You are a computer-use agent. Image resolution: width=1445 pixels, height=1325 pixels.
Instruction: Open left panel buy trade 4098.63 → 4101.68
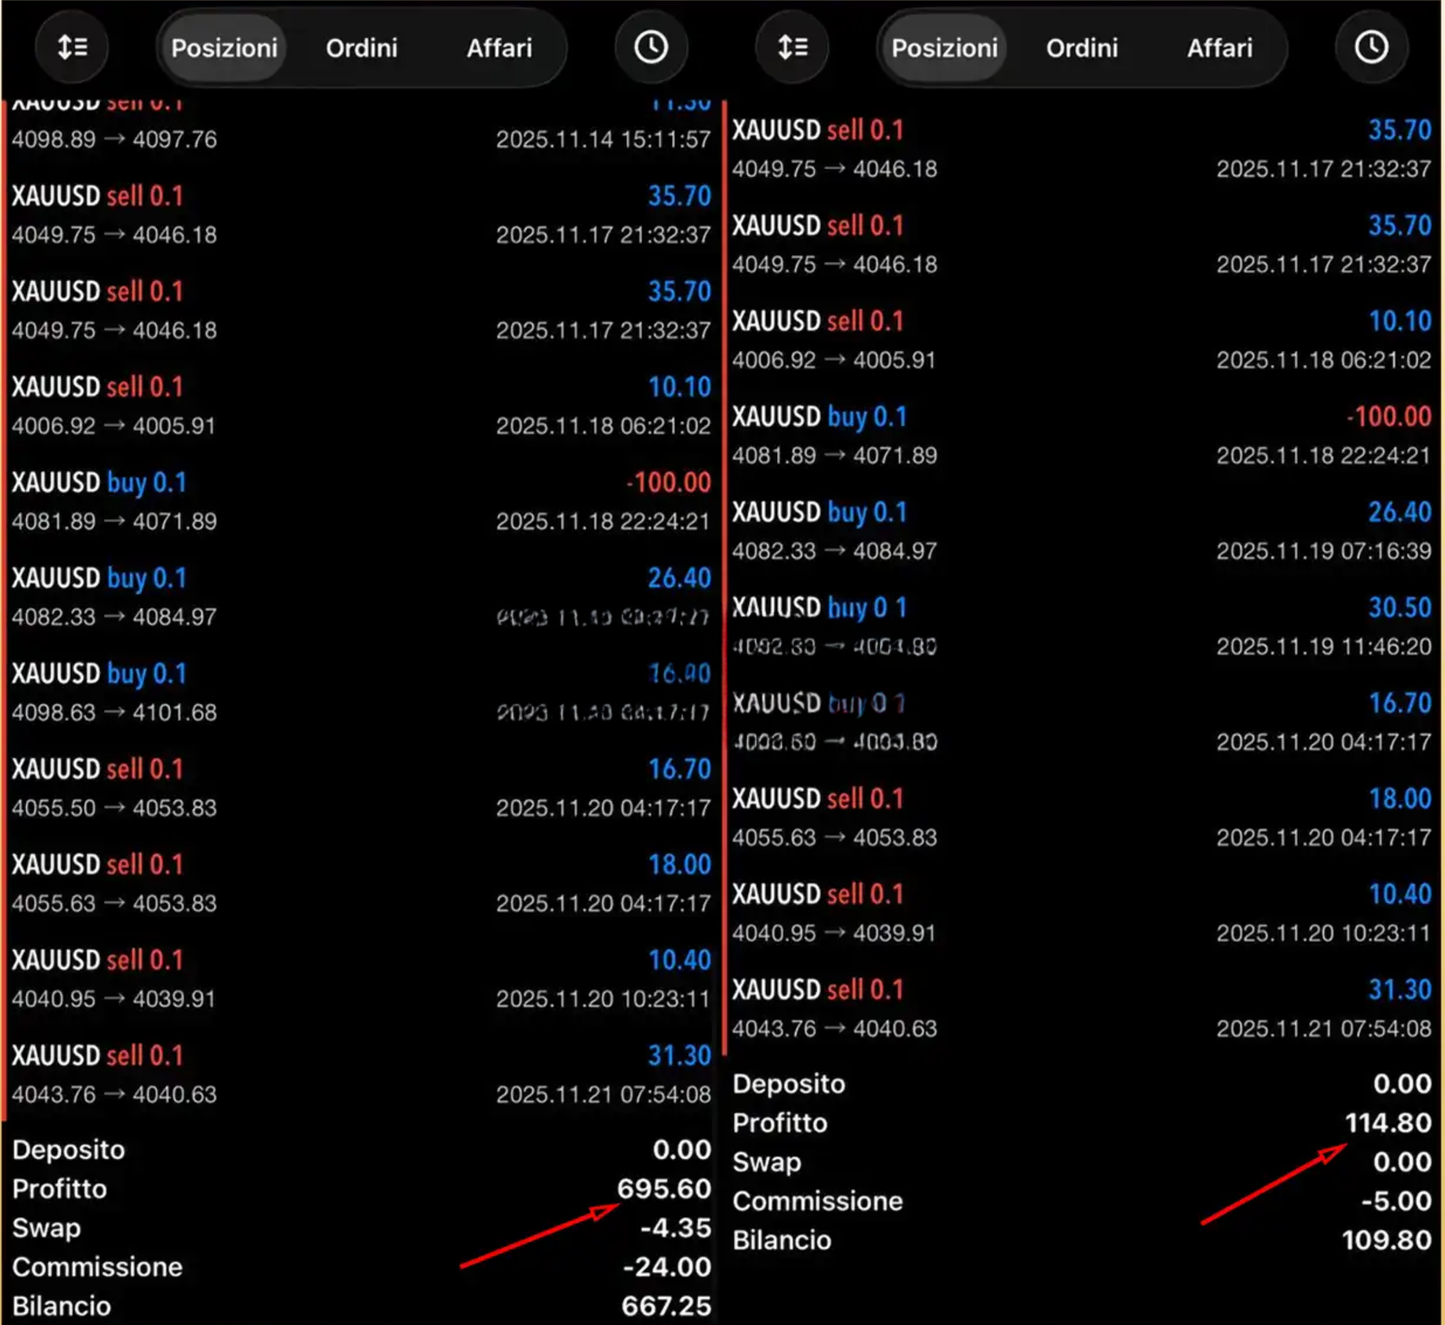(360, 692)
